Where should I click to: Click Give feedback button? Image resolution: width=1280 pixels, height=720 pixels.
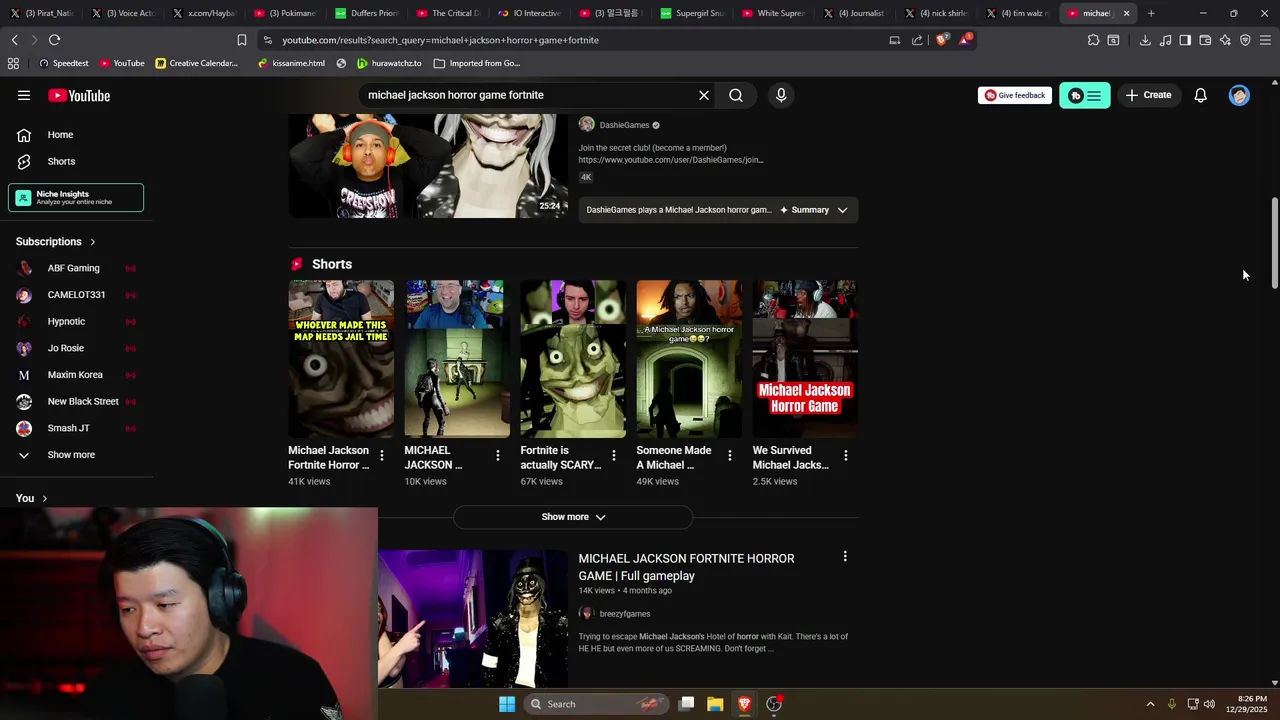(1015, 95)
